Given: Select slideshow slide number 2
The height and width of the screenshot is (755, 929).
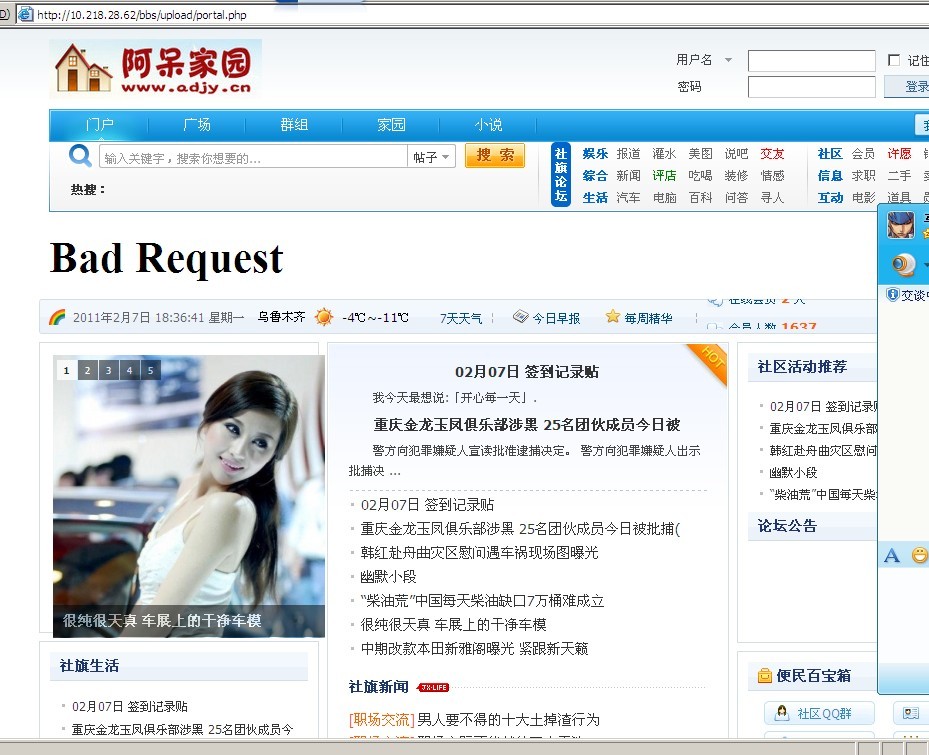Looking at the screenshot, I should 87,370.
